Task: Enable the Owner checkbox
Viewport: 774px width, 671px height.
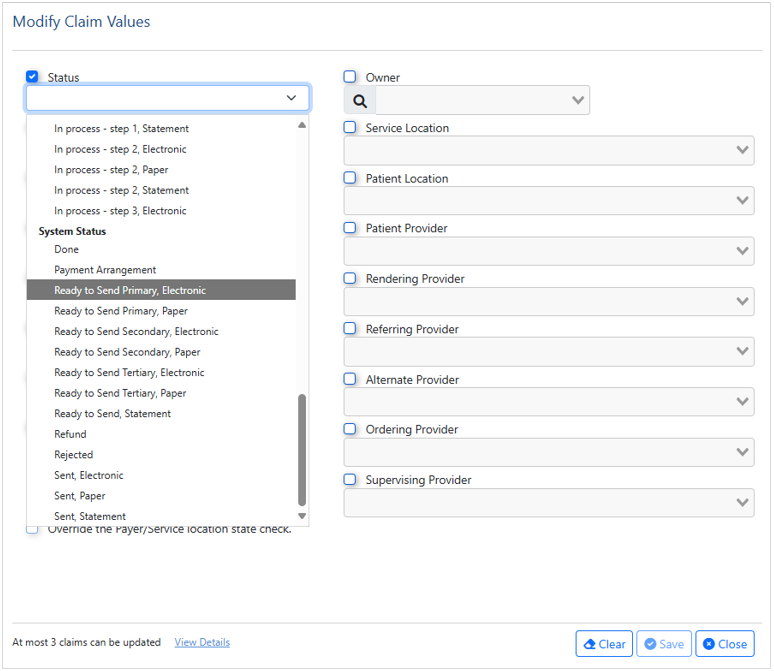Action: tap(350, 77)
